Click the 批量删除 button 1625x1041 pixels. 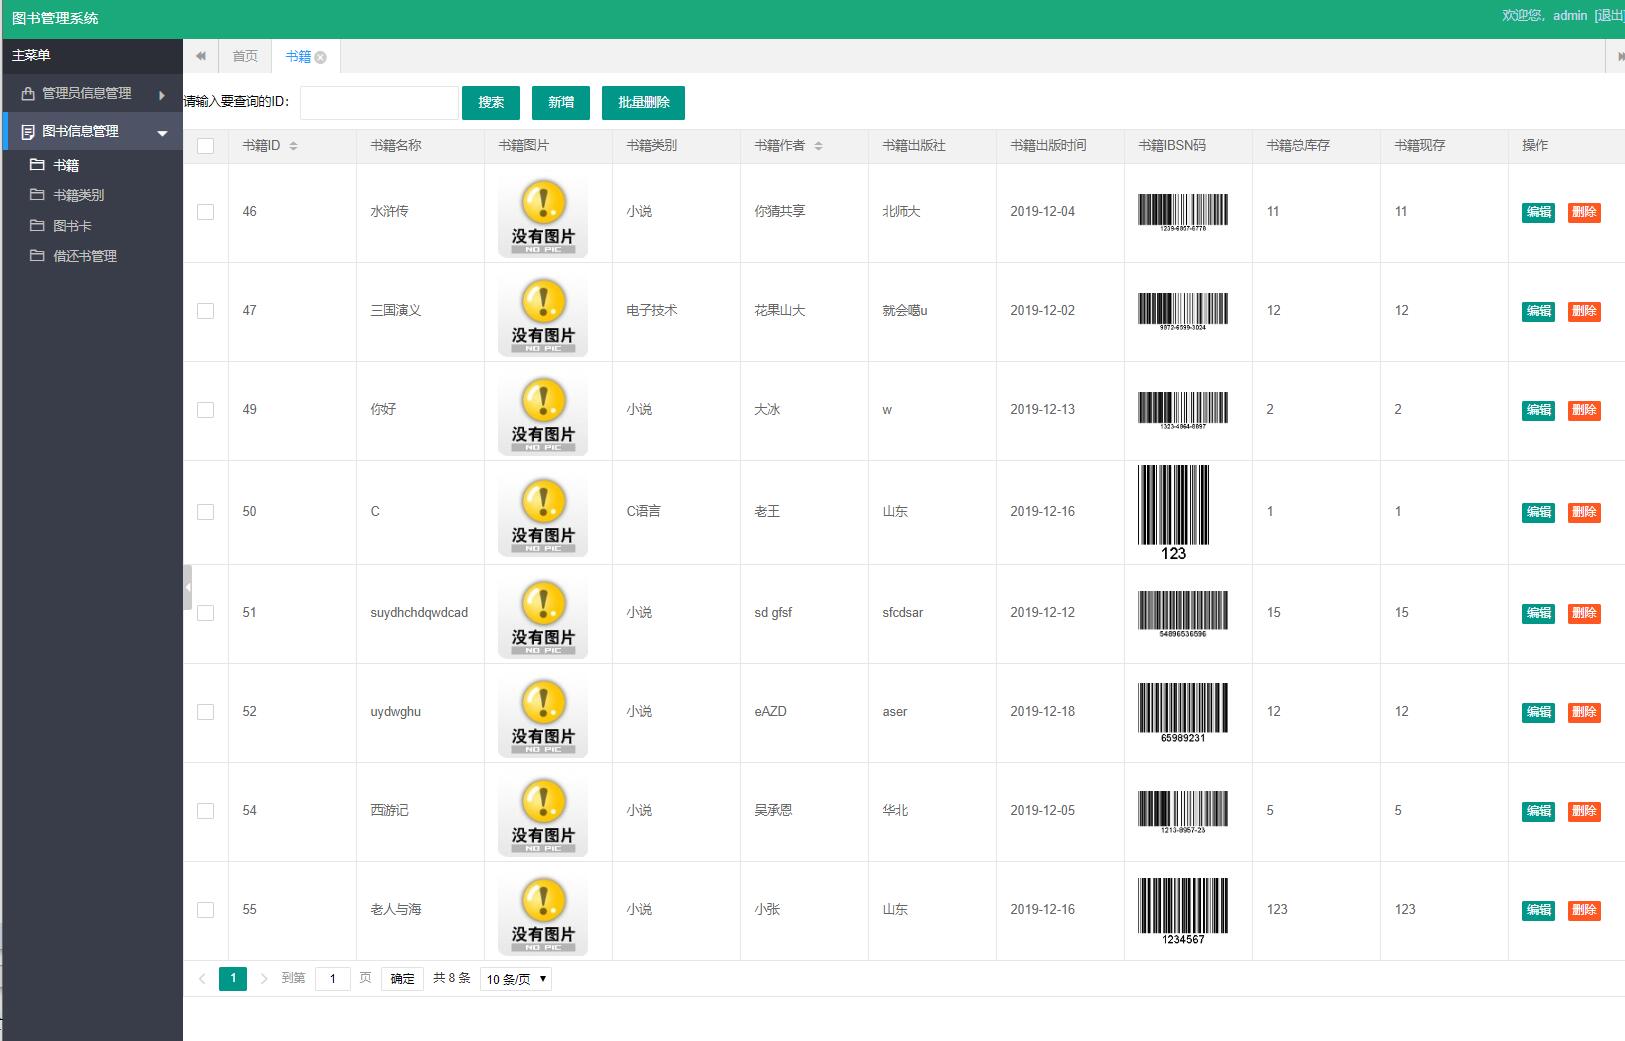click(643, 103)
